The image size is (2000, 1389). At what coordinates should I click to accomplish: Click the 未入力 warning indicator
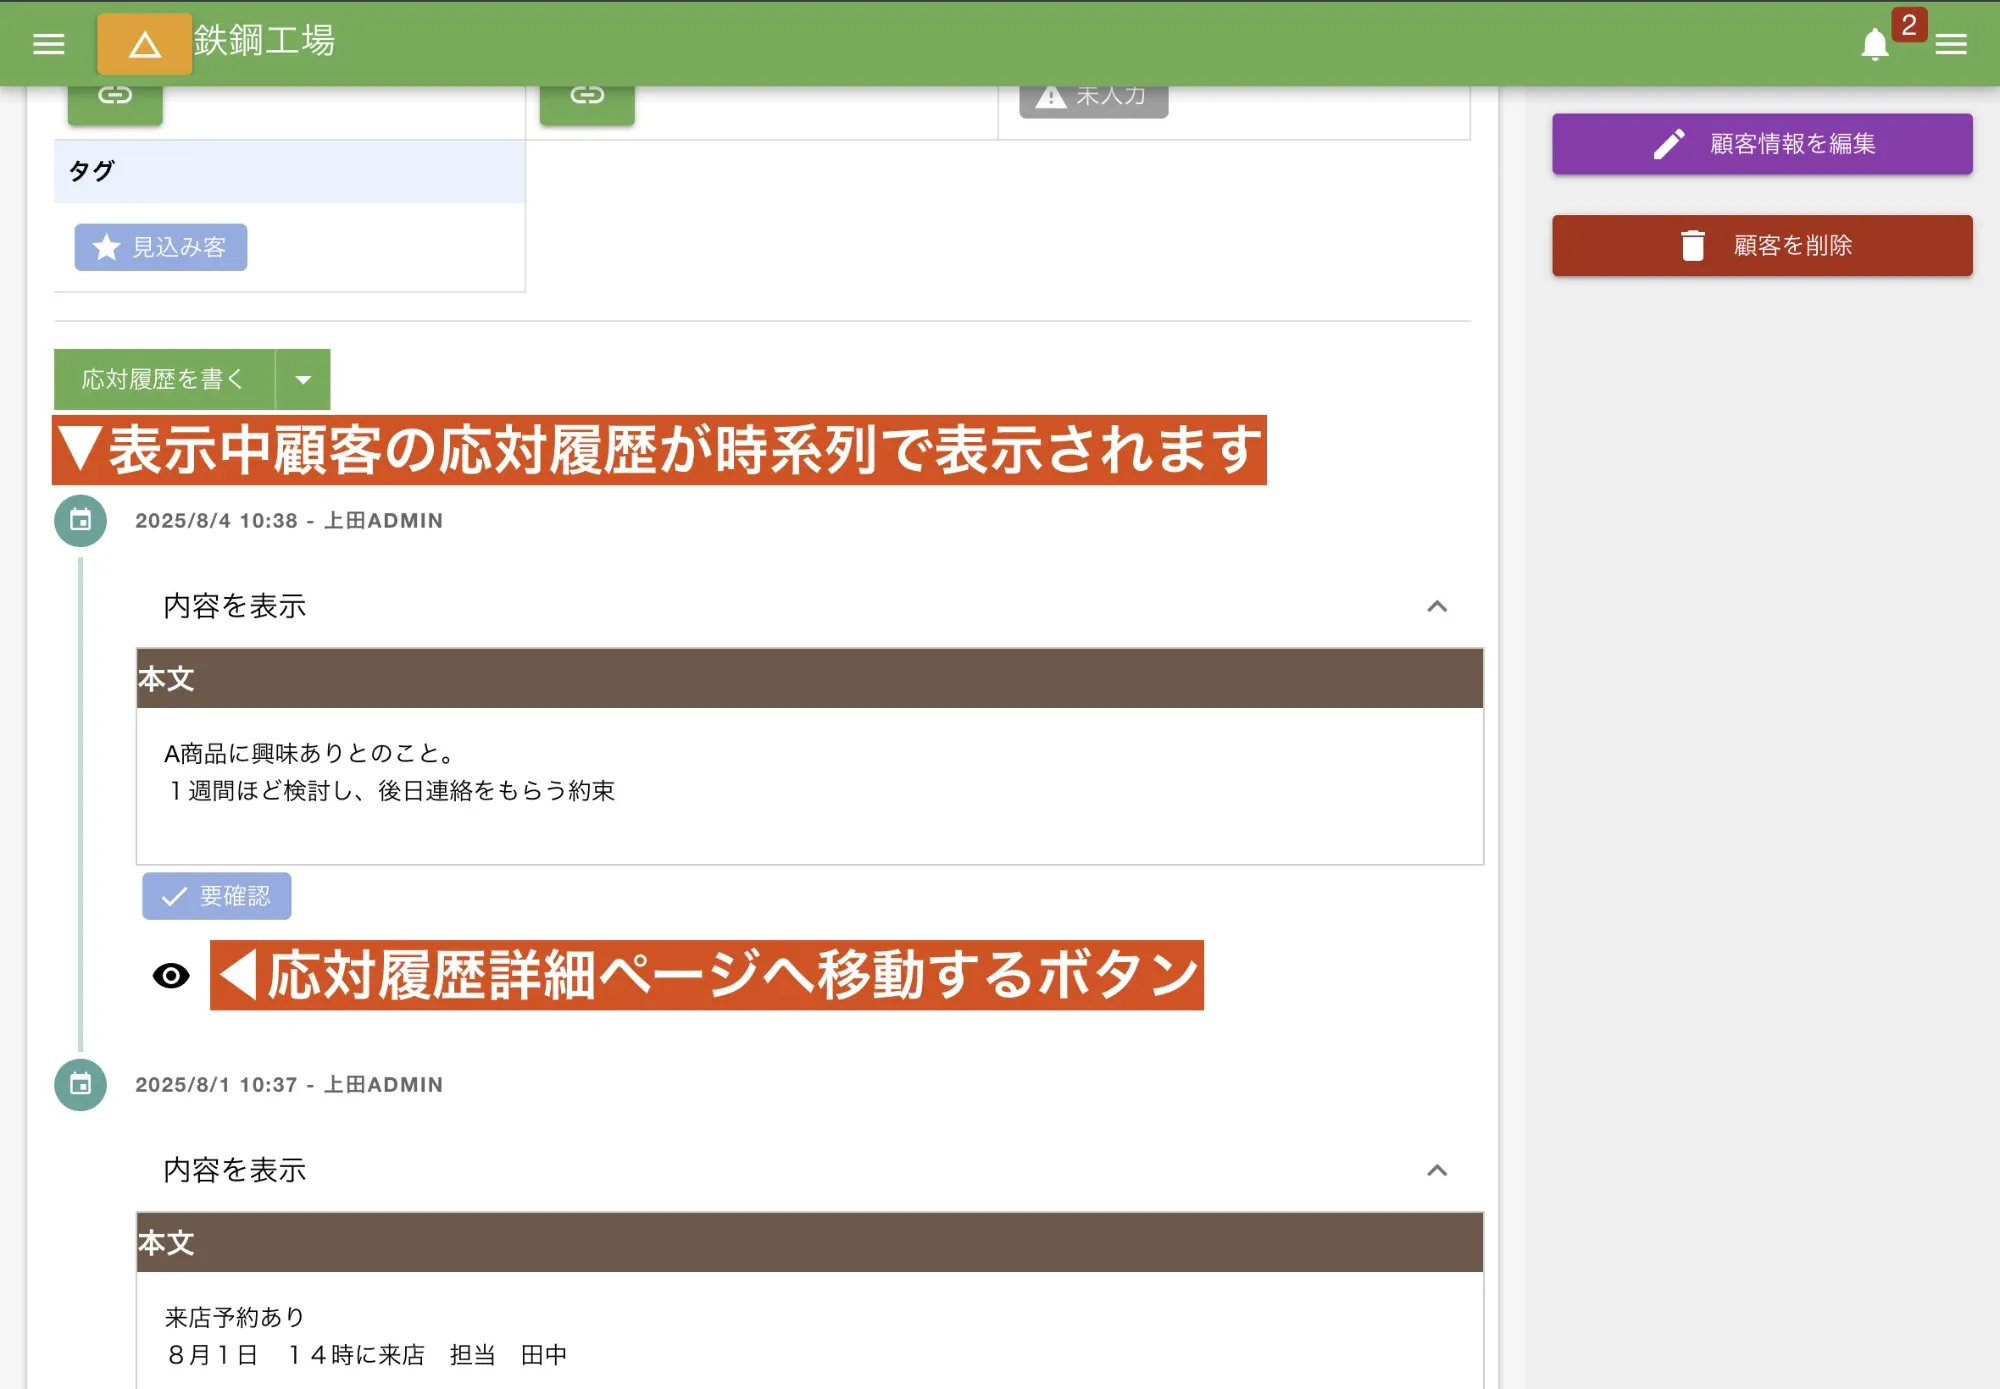pyautogui.click(x=1094, y=96)
